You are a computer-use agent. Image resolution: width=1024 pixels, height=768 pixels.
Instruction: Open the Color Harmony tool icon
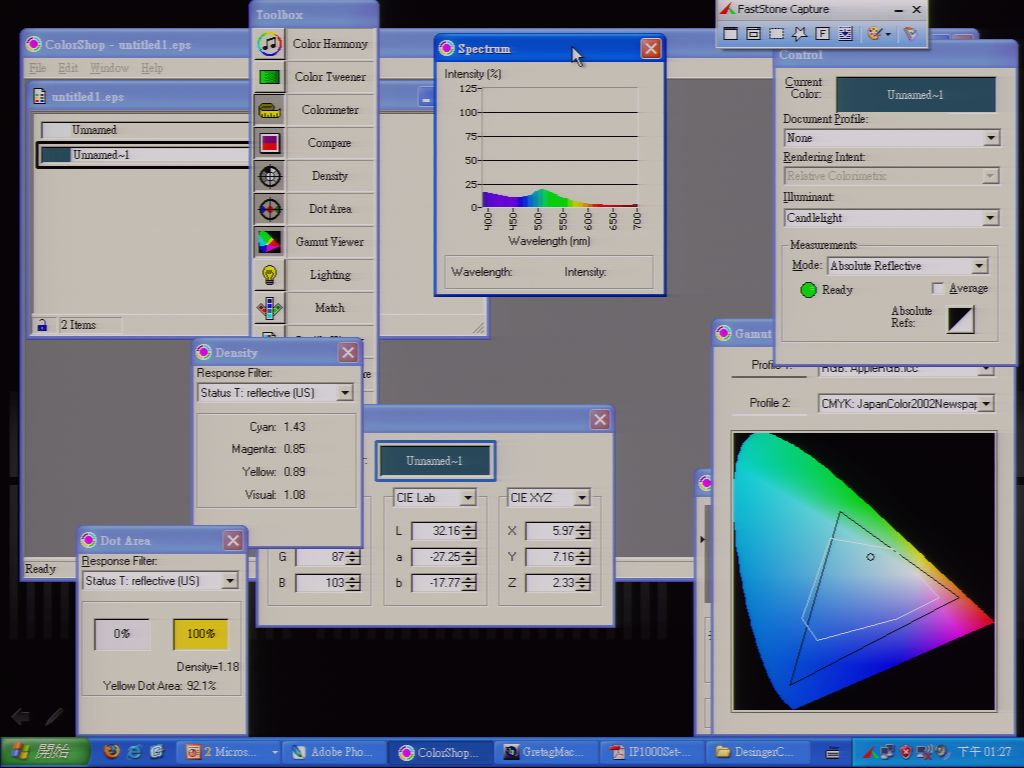point(269,44)
